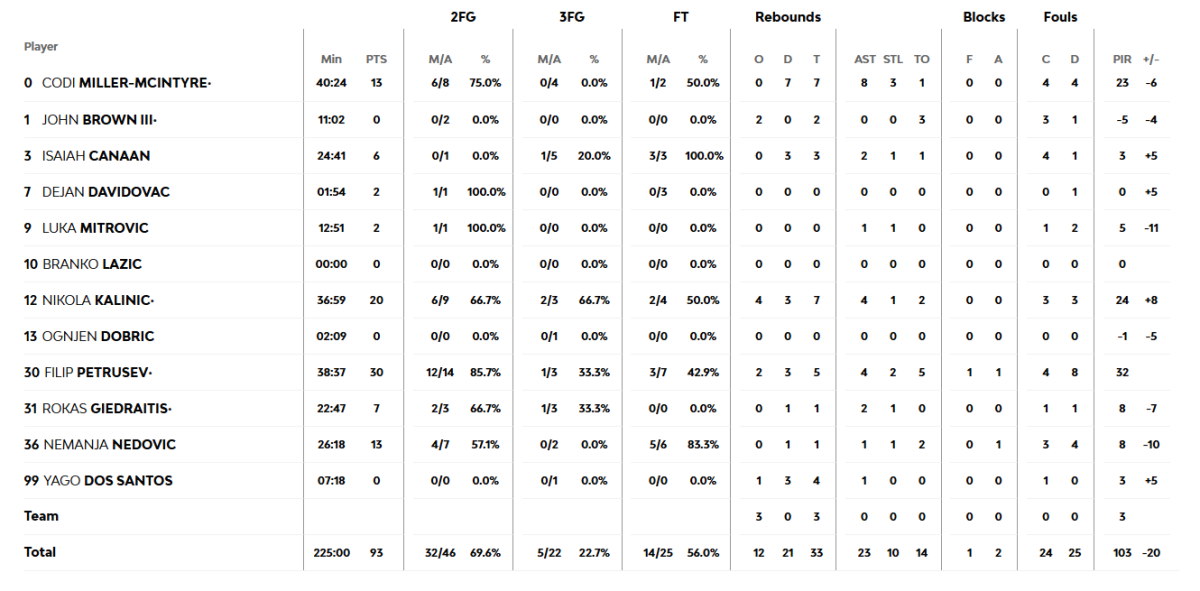Click the PIR column header
Image resolution: width=1200 pixels, height=591 pixels.
1122,59
